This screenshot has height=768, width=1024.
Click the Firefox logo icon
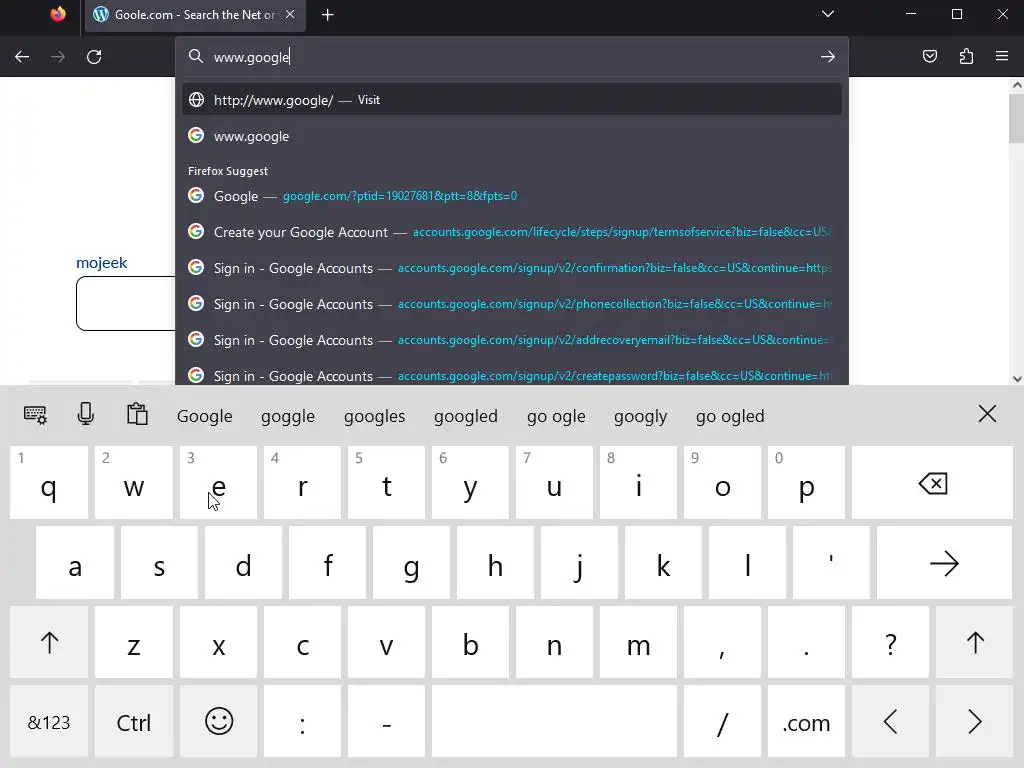click(x=58, y=14)
